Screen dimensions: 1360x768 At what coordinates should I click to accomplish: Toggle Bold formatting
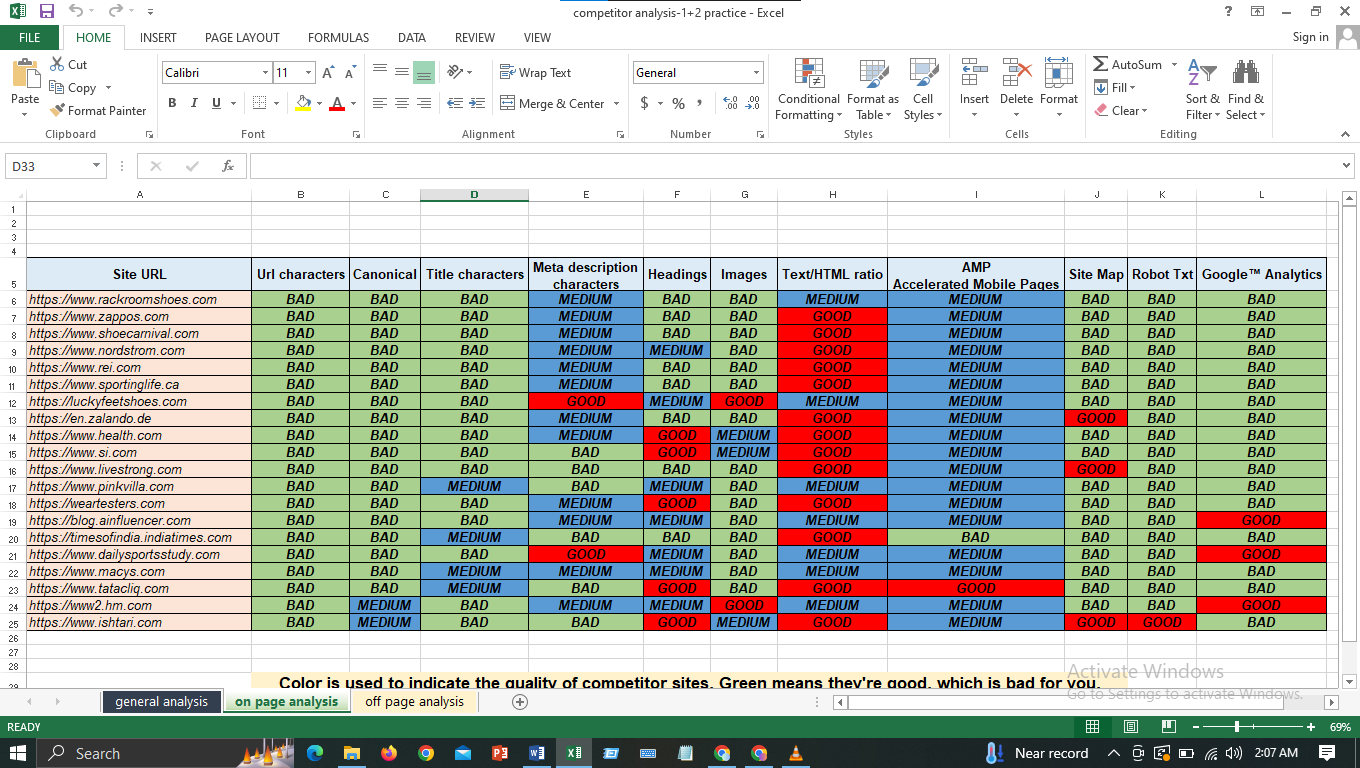pos(172,103)
